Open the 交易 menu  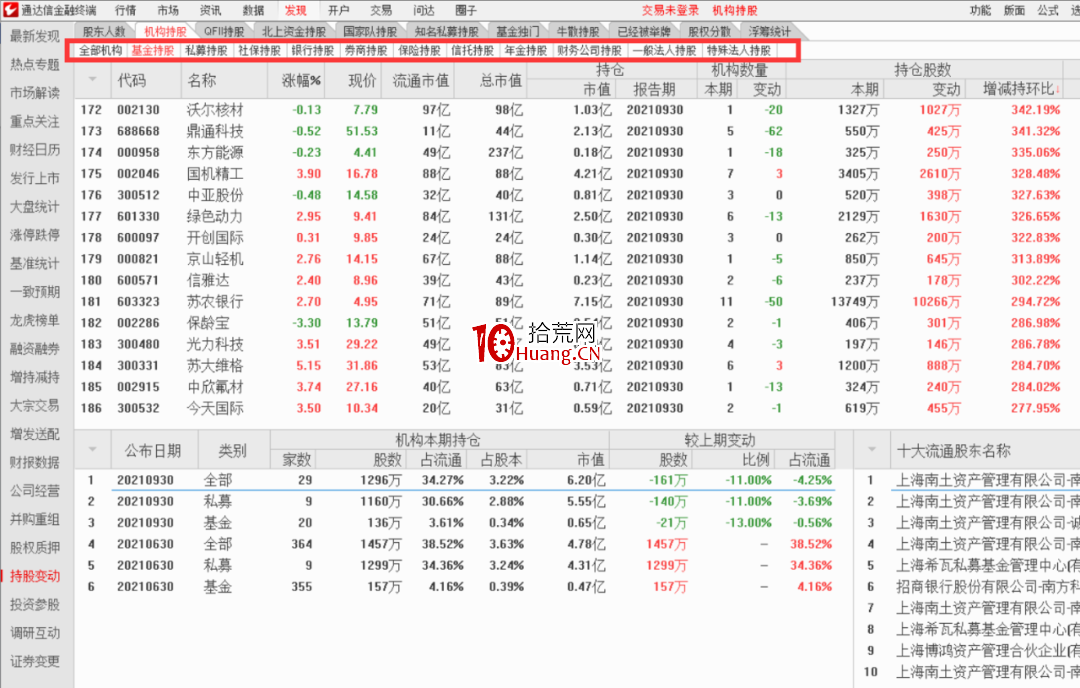click(381, 10)
